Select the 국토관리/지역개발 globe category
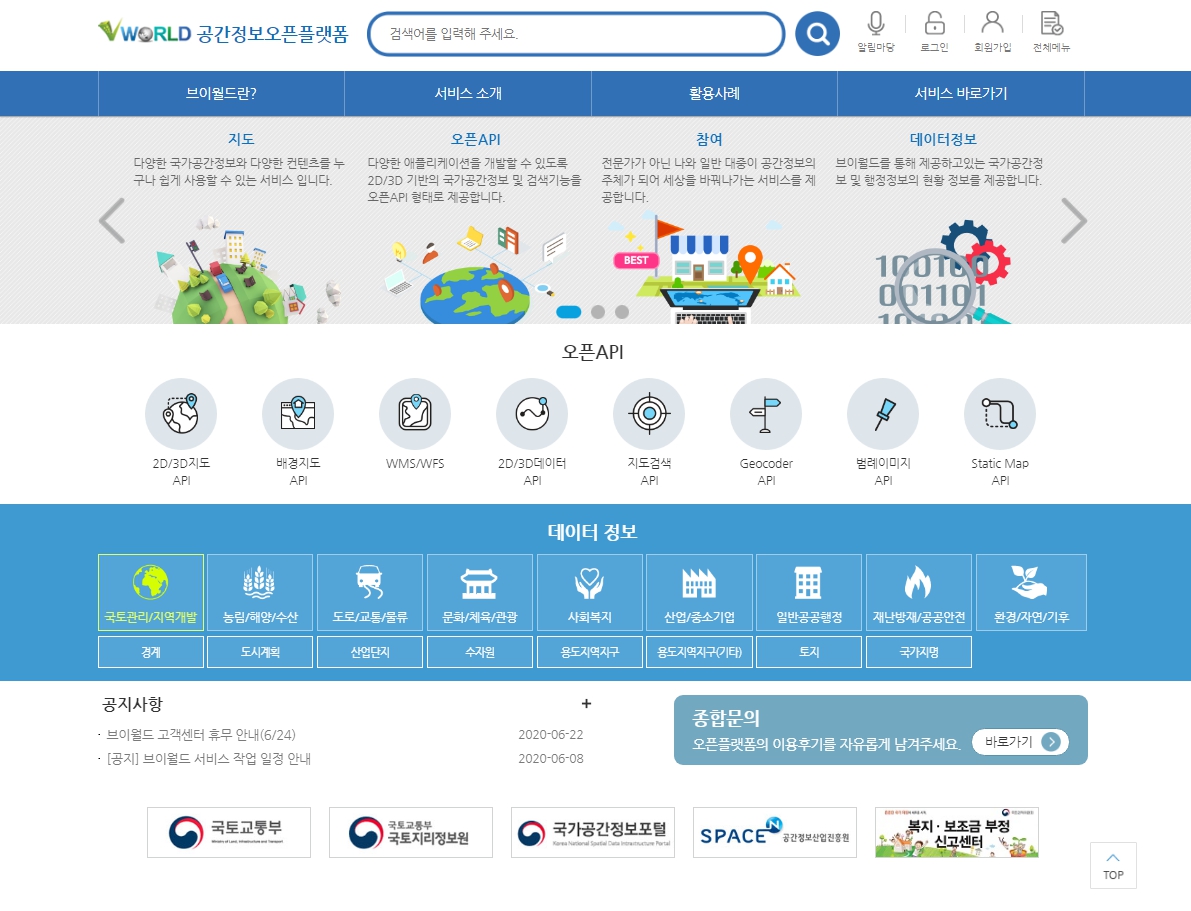1191x911 pixels. tap(151, 593)
